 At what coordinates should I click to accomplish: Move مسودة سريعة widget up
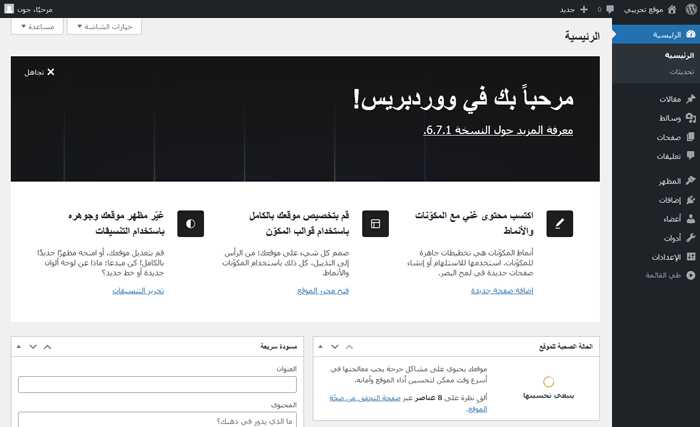click(47, 347)
